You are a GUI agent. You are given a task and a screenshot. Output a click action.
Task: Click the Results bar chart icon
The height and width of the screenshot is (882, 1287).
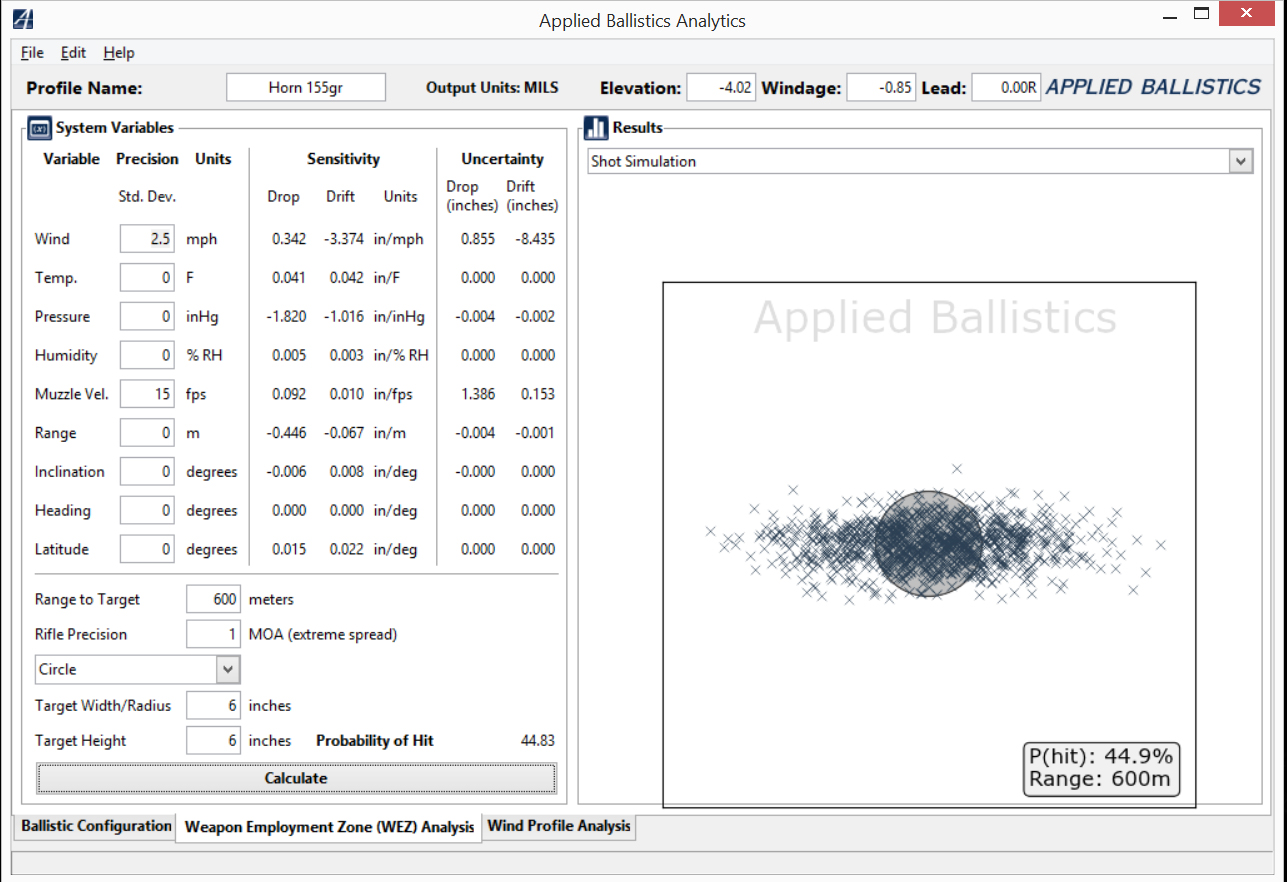pos(597,128)
